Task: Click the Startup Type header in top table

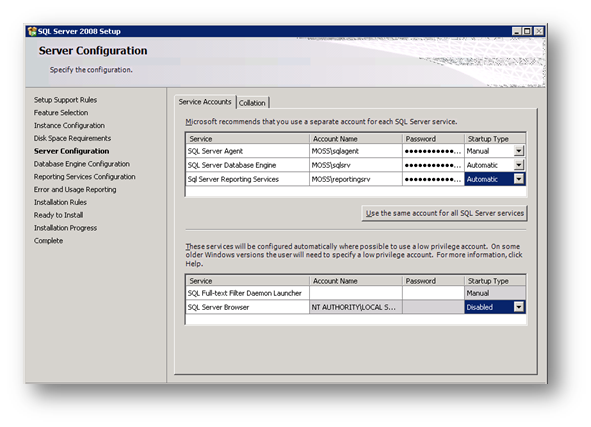Action: [495, 139]
